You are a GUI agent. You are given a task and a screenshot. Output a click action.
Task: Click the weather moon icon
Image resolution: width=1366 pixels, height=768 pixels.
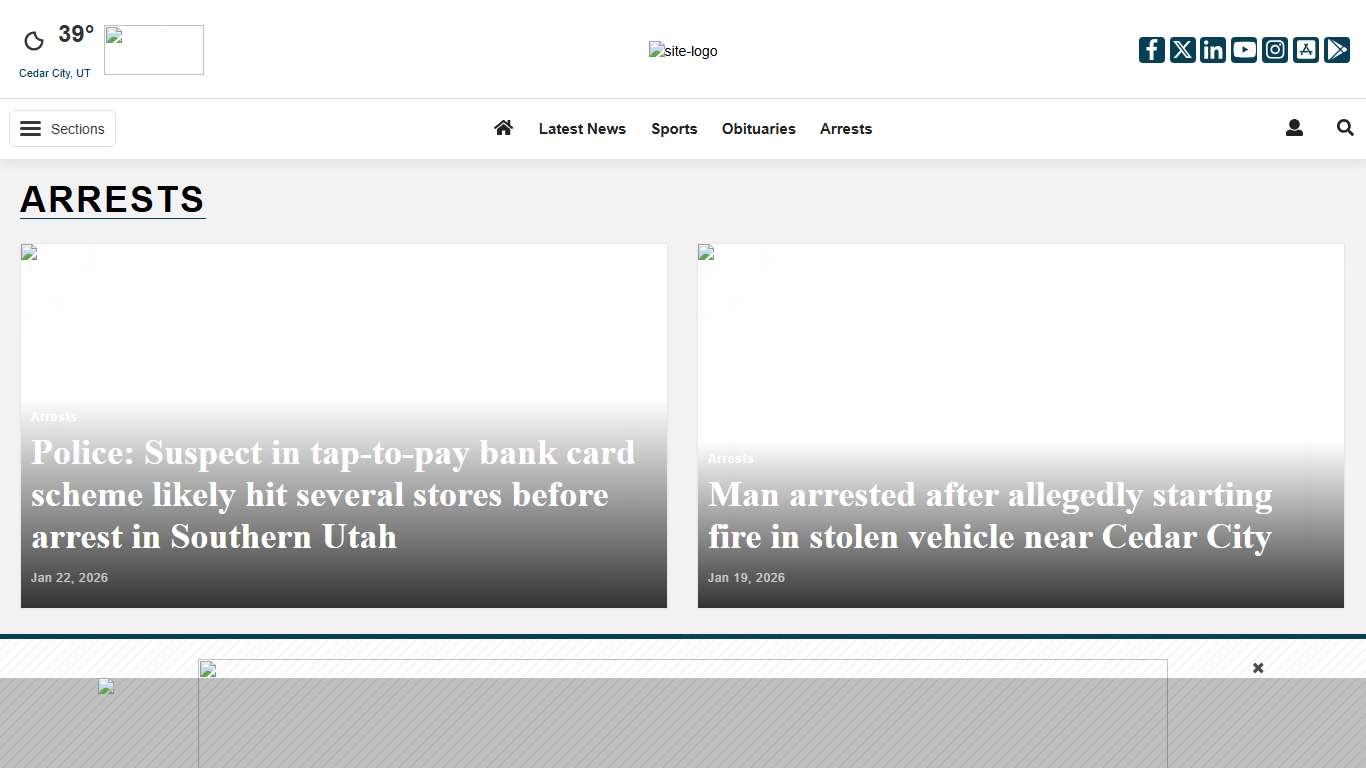pyautogui.click(x=33, y=39)
